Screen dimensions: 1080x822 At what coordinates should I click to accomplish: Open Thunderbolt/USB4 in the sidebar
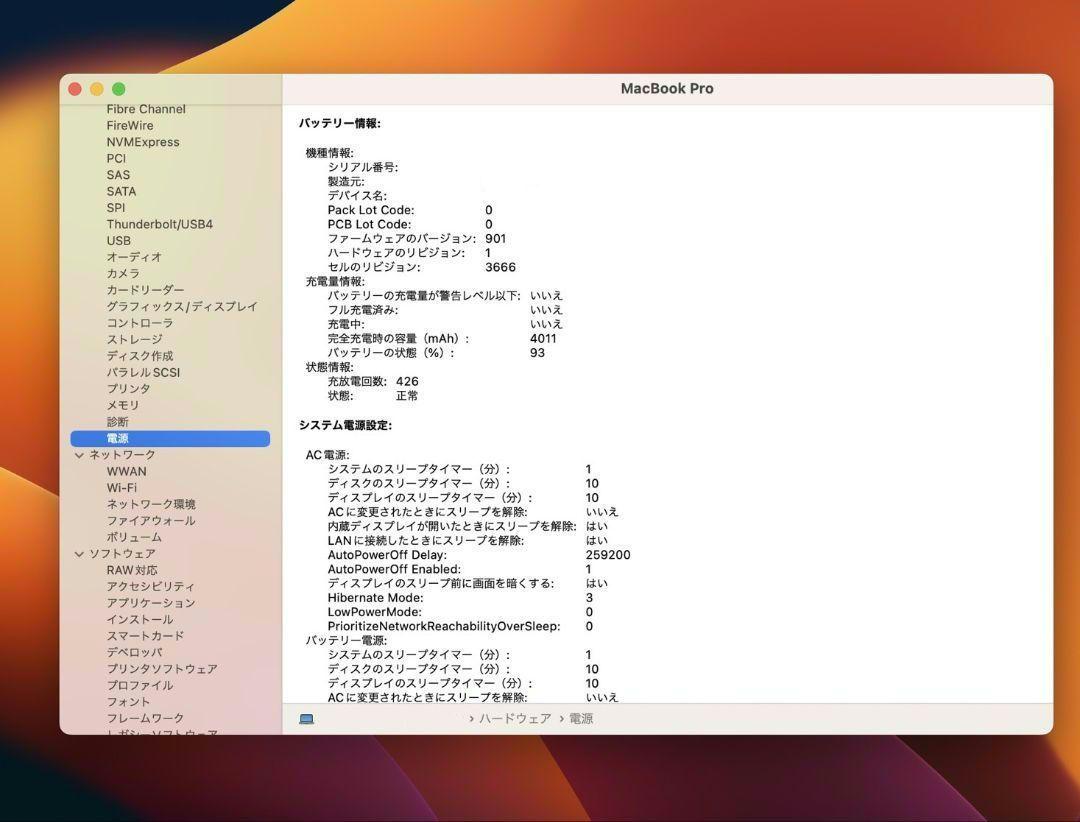coord(160,224)
